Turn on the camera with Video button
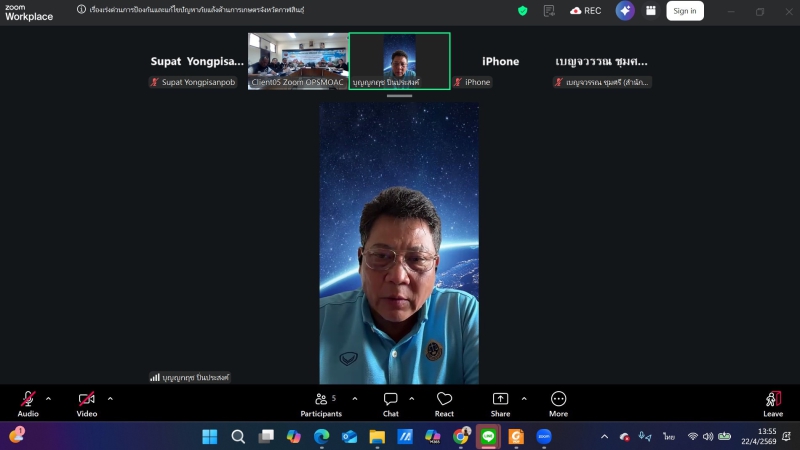The image size is (800, 450). coord(87,402)
